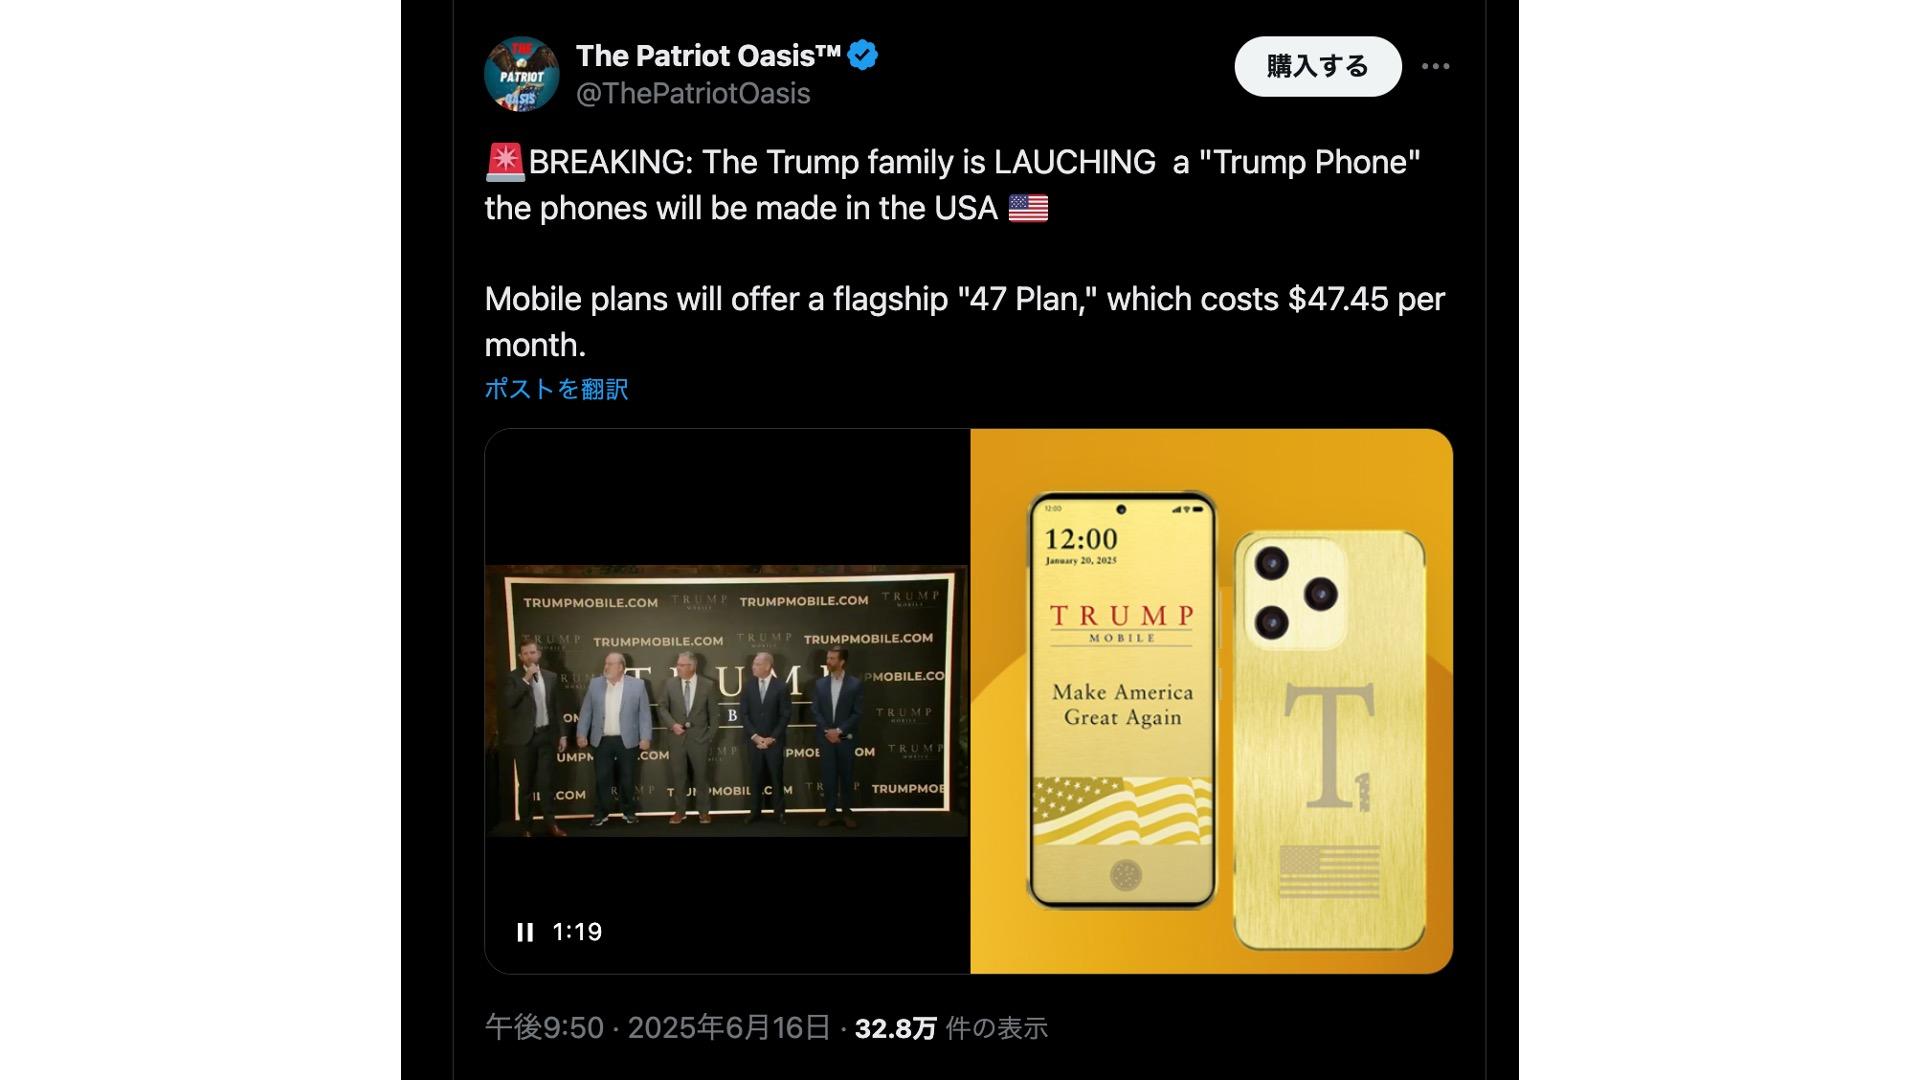Click the gold T1 phone back image
The image size is (1920, 1080).
(x=1330, y=740)
